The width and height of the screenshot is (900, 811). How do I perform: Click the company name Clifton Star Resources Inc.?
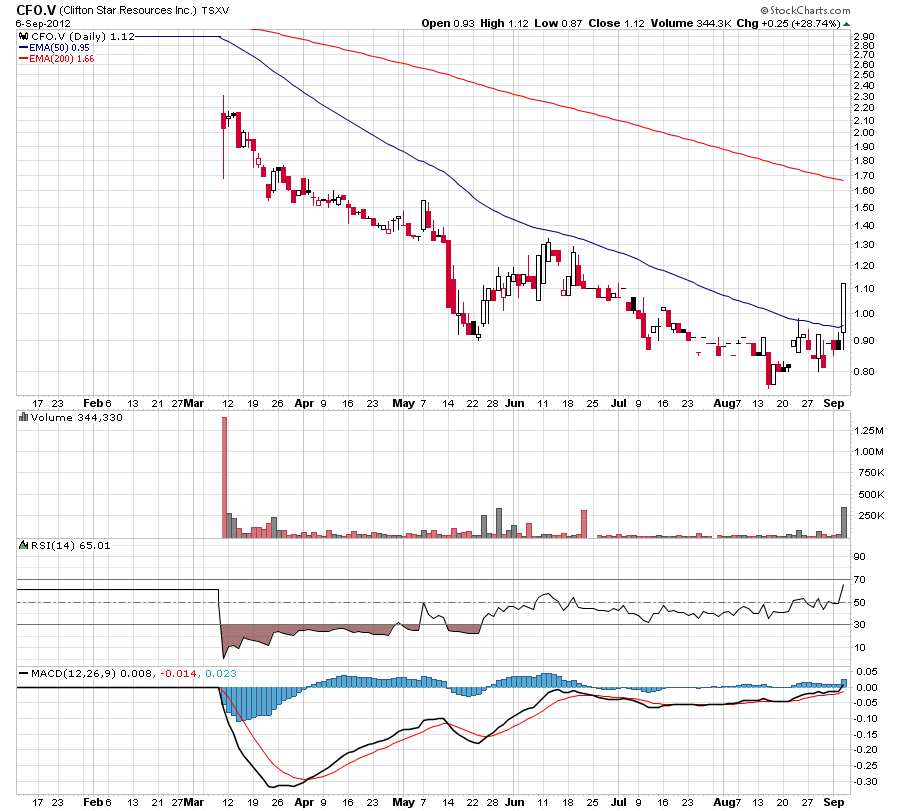pos(128,10)
